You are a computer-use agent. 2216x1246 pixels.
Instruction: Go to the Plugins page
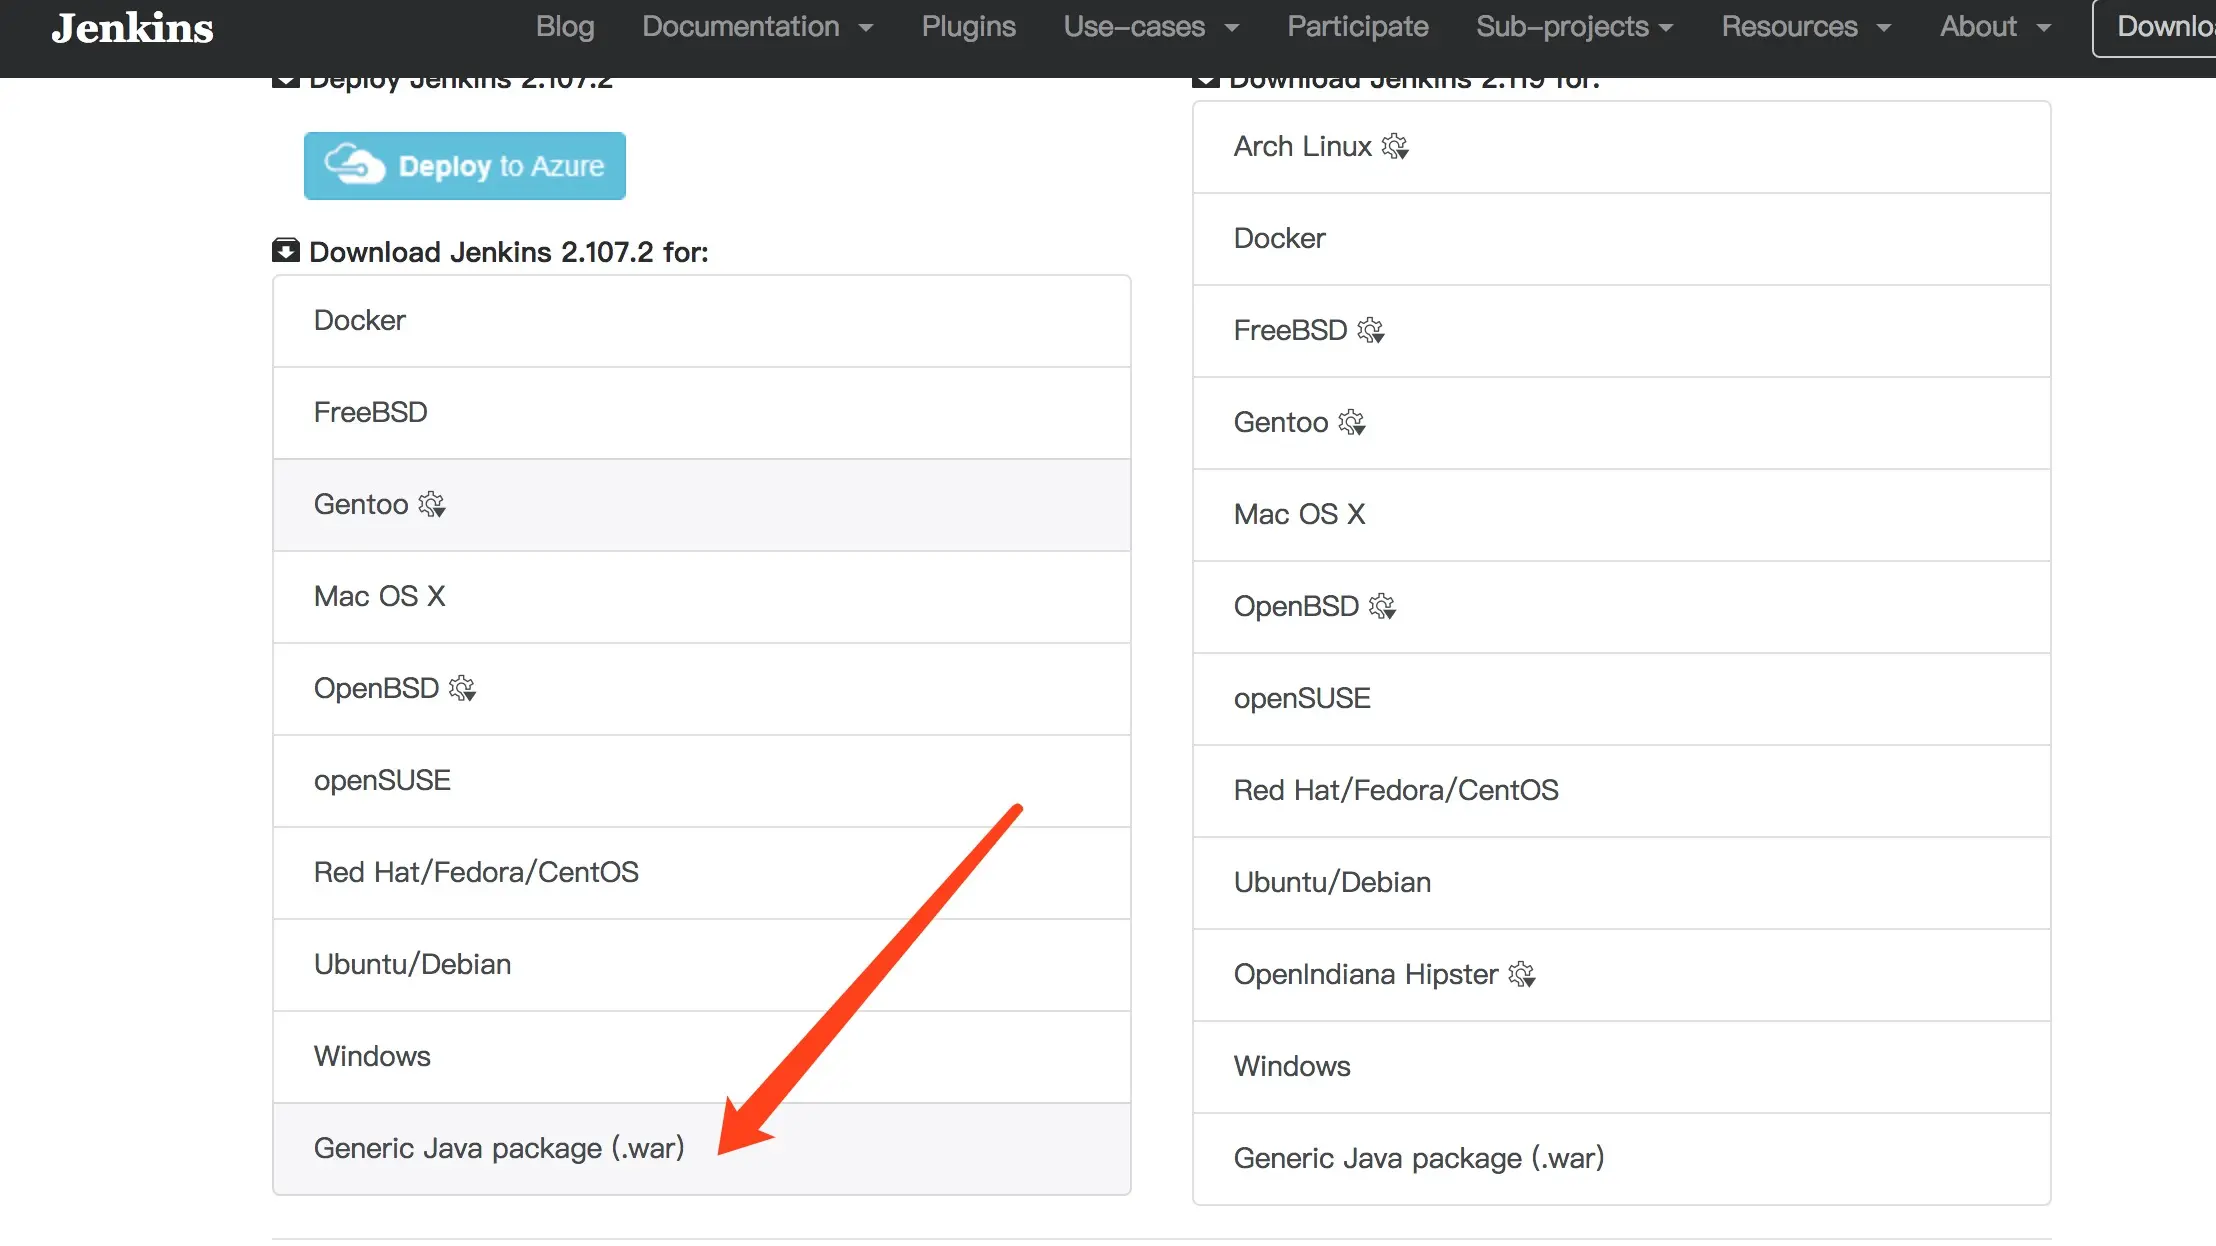tap(968, 27)
